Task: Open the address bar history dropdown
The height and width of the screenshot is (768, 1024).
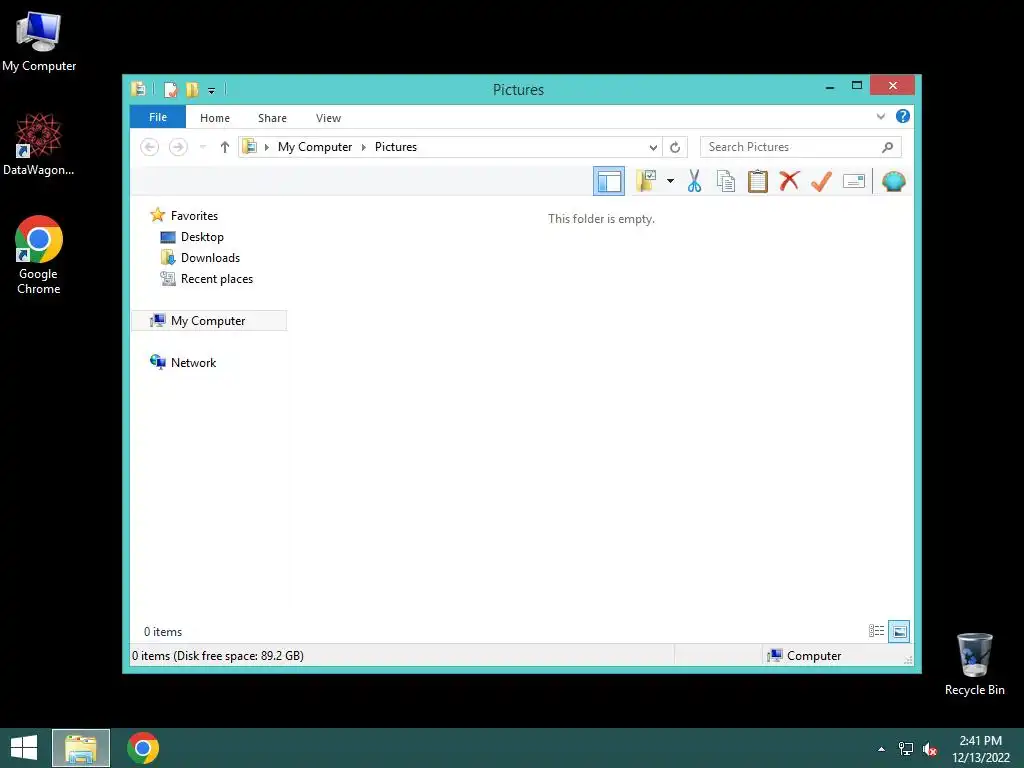Action: [x=652, y=148]
